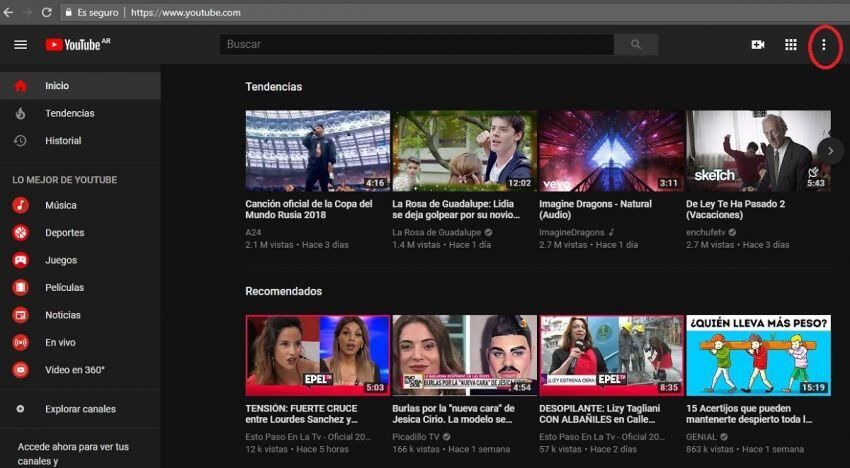Click Explorar canales link
The width and height of the screenshot is (850, 468).
[80, 409]
